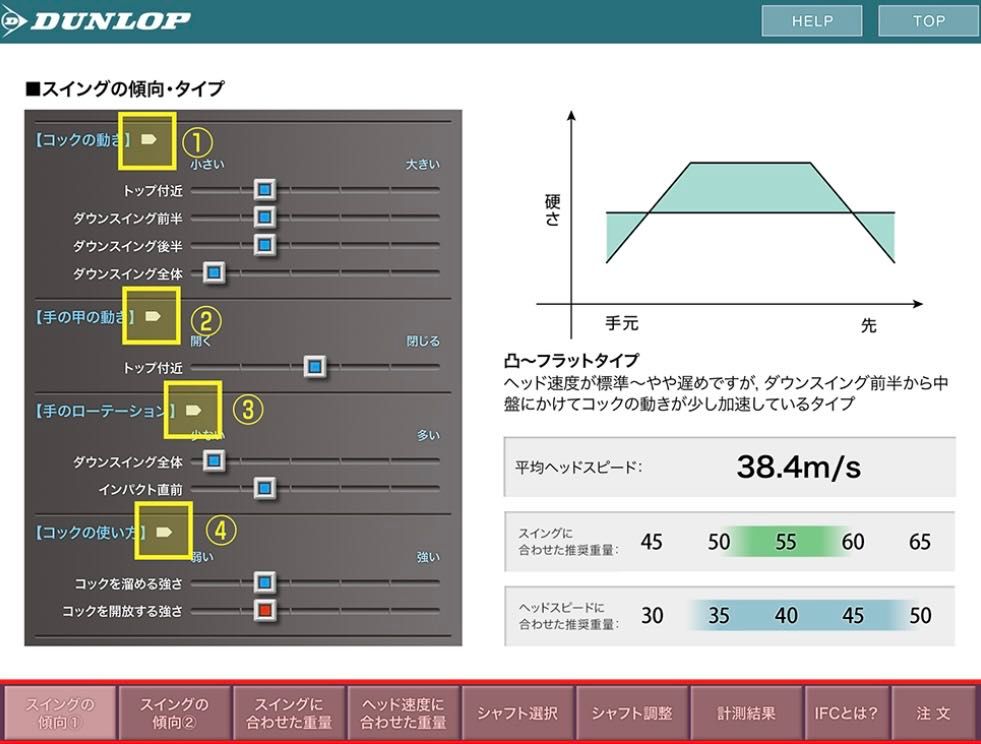This screenshot has height=744, width=981.
Task: Open the シャフト調整 tab
Action: coord(631,713)
